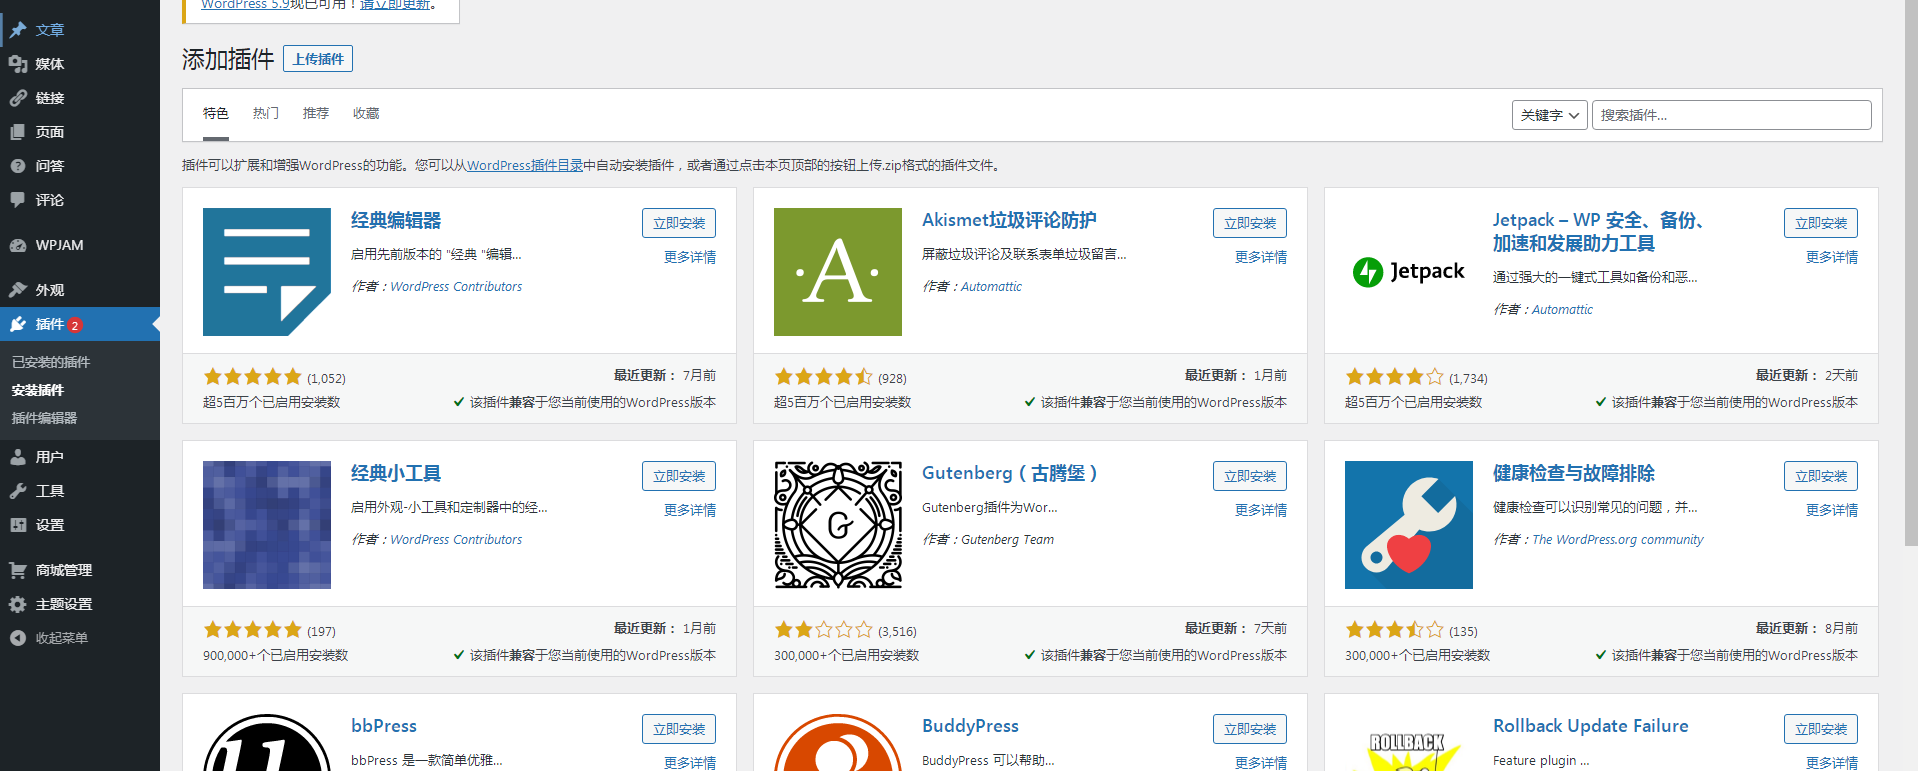The width and height of the screenshot is (1918, 771).
Task: Click the 上传插件 button
Action: [318, 59]
